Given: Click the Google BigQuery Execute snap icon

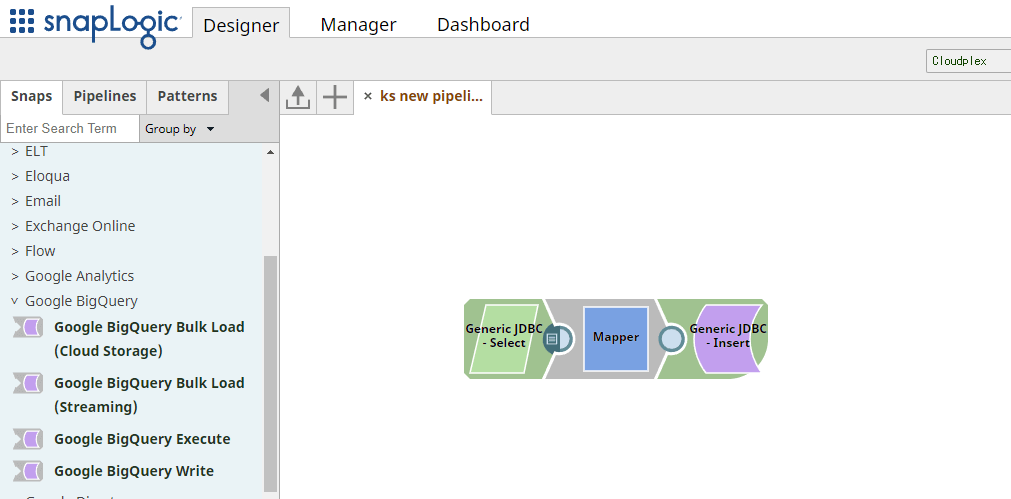Looking at the screenshot, I should [27, 439].
